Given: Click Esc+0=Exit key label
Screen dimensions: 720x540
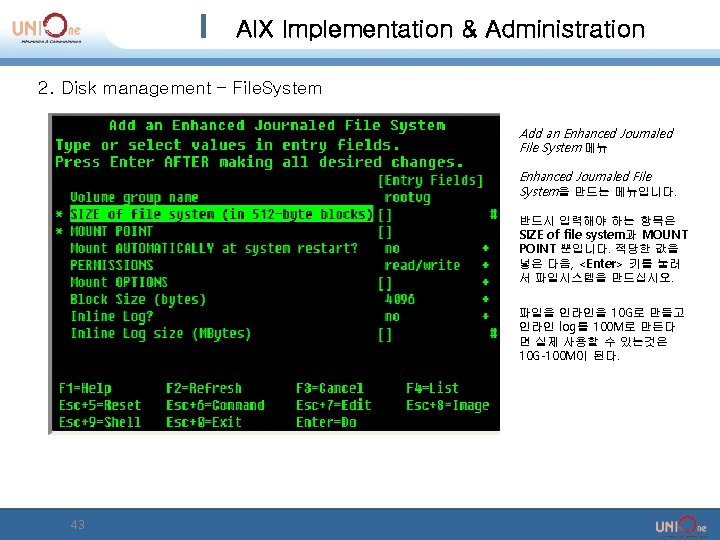Looking at the screenshot, I should point(203,422).
